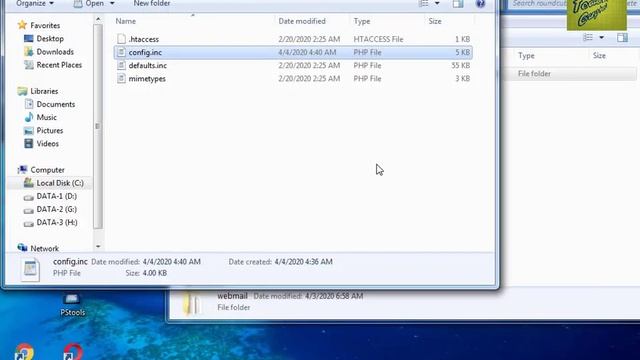This screenshot has height=360, width=640.
Task: Click the Computer icon in navigation pane
Action: pos(22,170)
